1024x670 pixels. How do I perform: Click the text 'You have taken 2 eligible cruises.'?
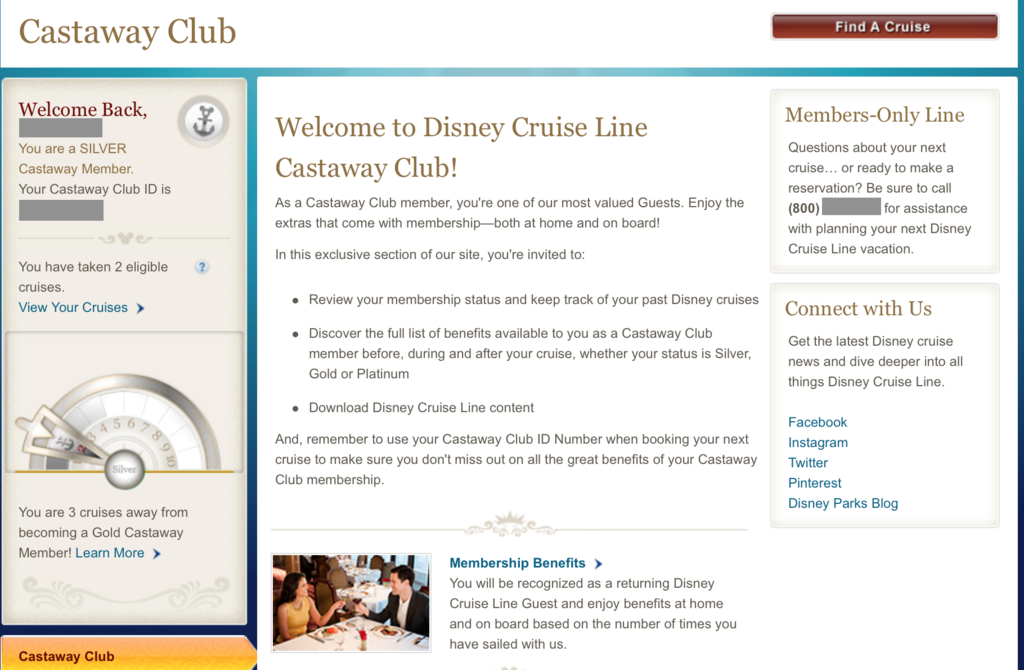point(93,277)
